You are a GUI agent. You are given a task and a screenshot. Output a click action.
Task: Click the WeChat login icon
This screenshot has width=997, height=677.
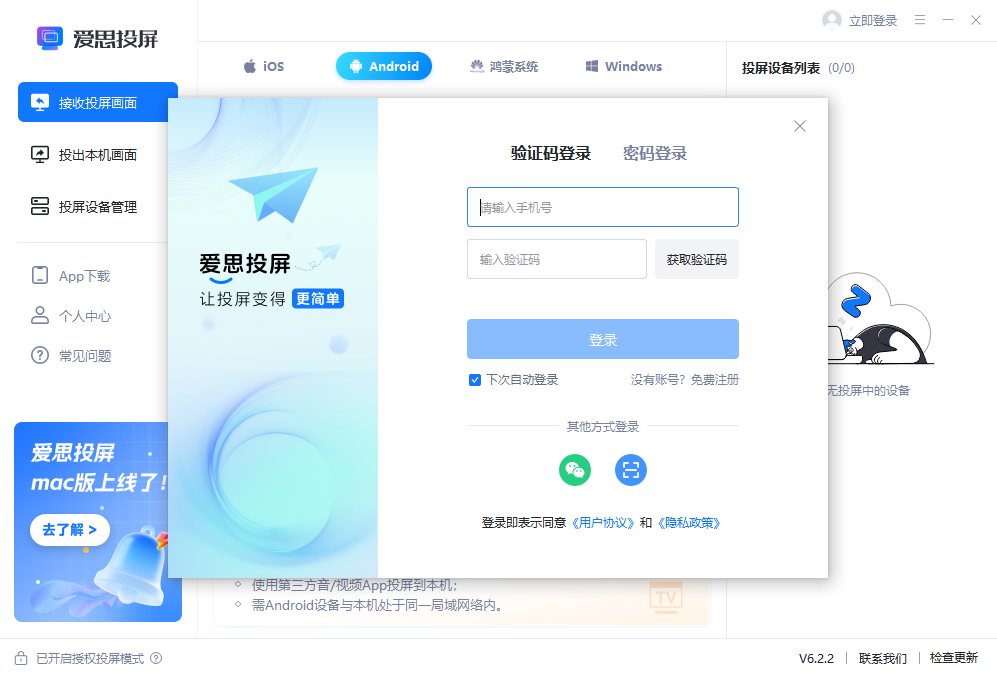(x=575, y=470)
